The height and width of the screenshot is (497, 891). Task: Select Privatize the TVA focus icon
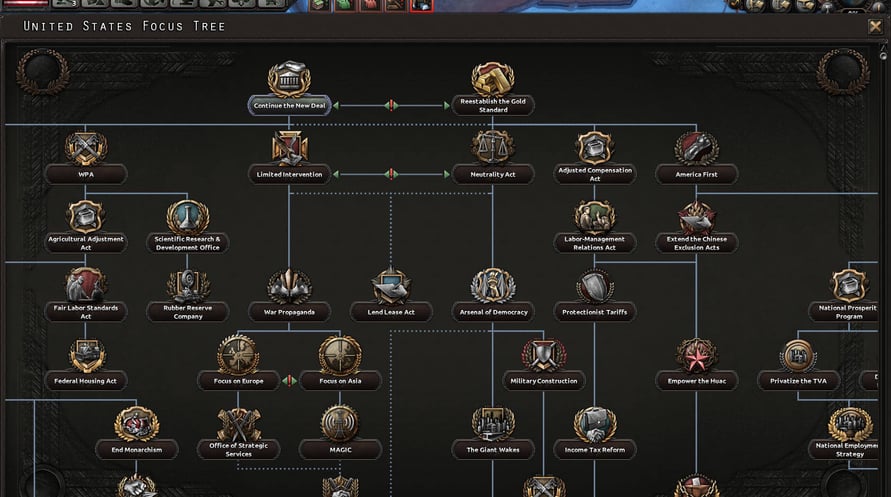798,356
